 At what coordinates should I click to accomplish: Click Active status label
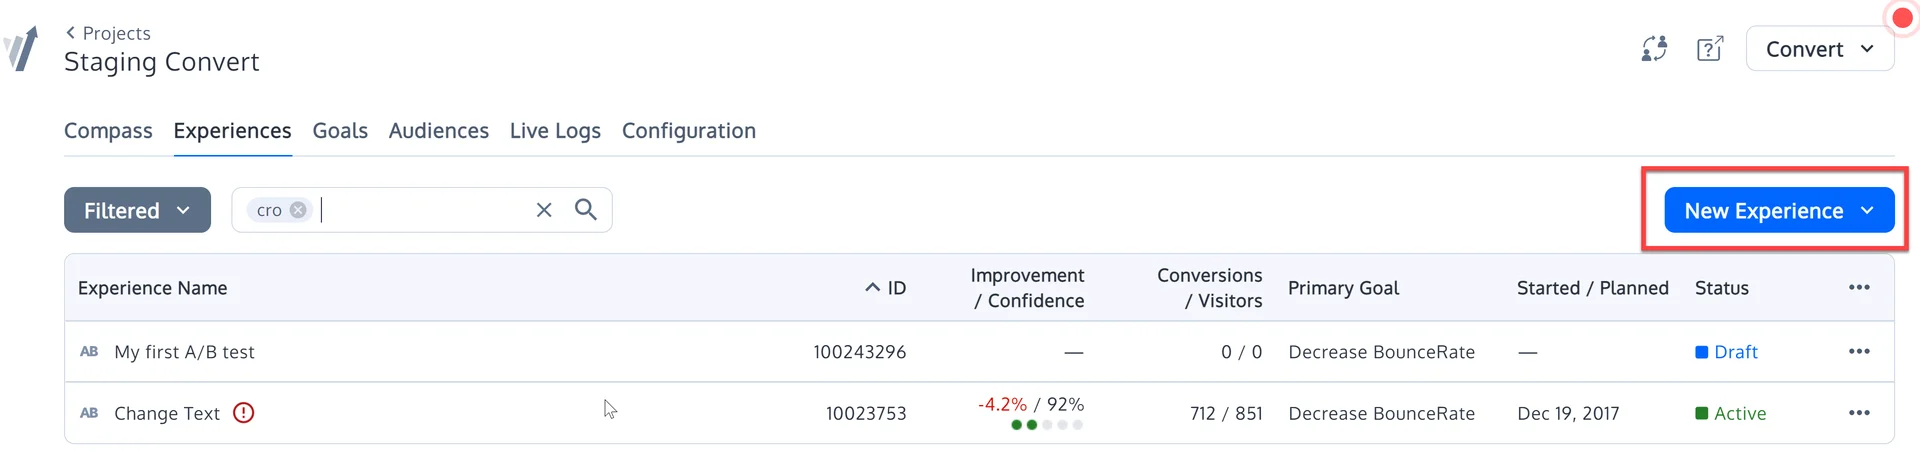pyautogui.click(x=1731, y=413)
